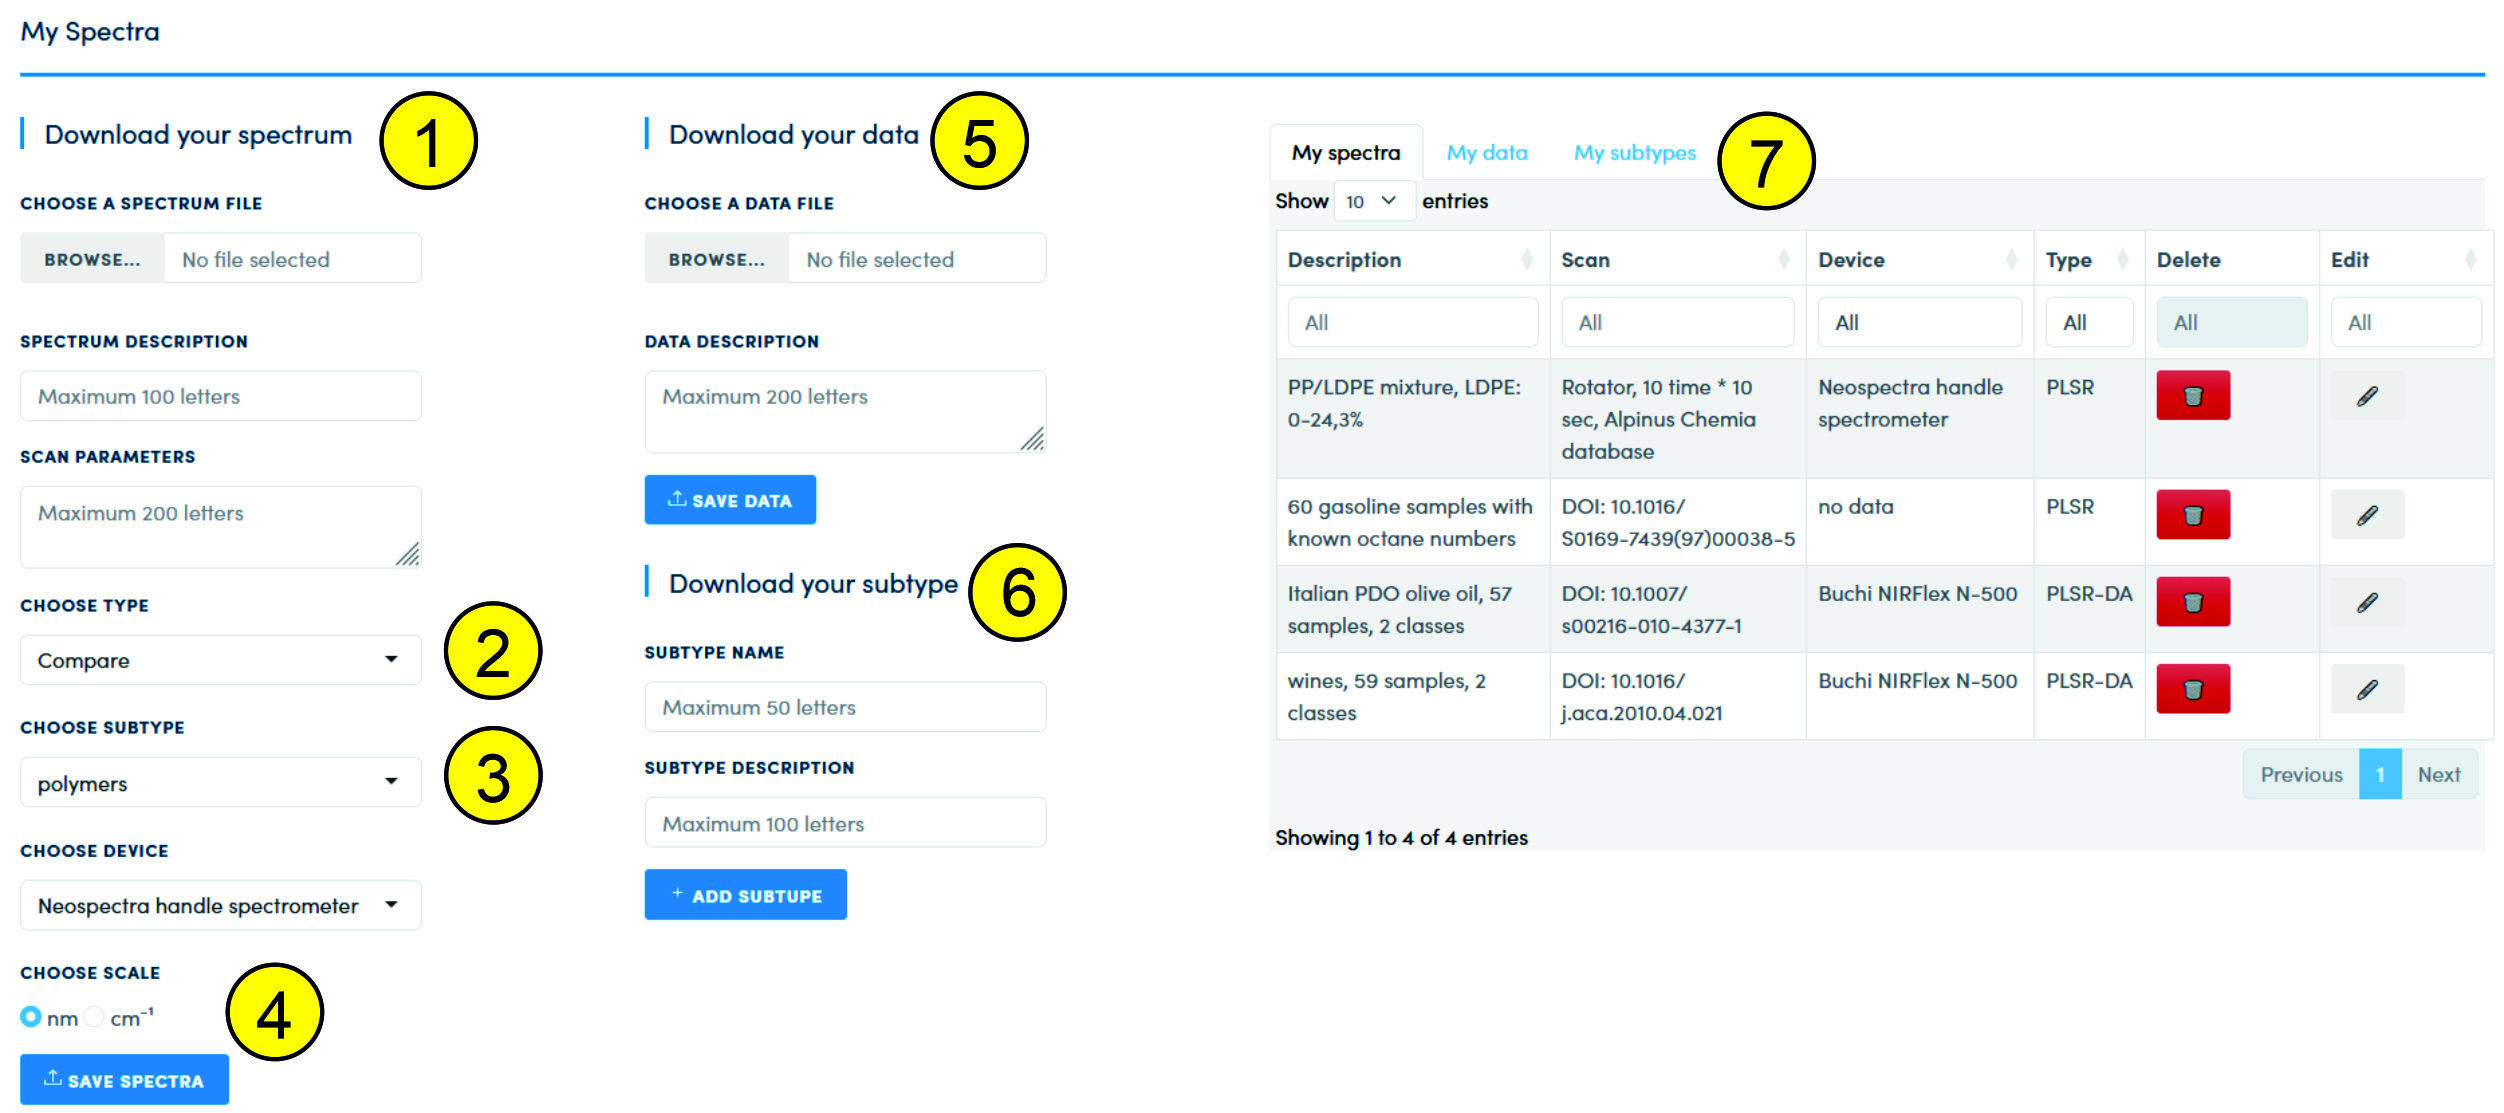
Task: Edit the 60 gasoline samples entry
Action: 2366,515
